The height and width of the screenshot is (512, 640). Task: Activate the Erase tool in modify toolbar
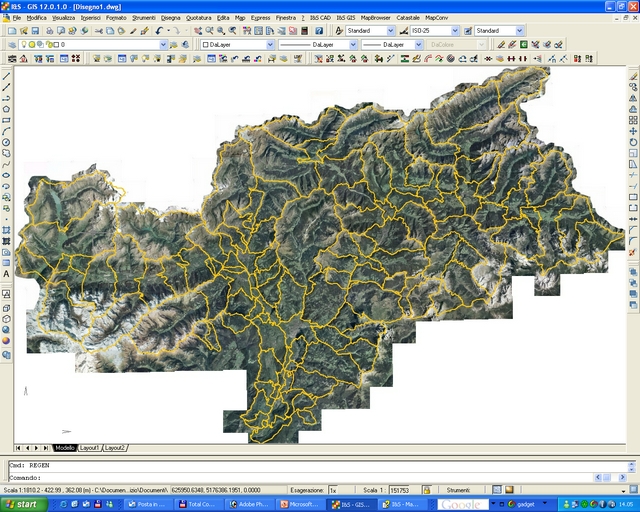[633, 76]
